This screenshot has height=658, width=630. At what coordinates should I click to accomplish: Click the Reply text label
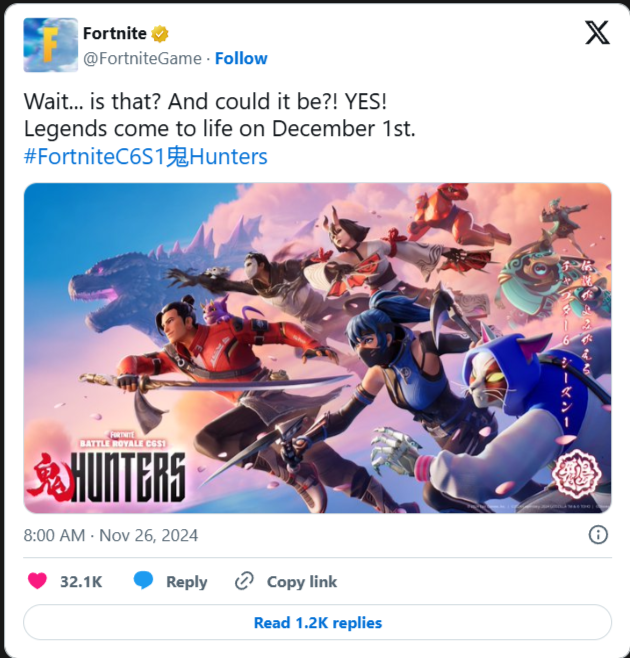coord(187,582)
